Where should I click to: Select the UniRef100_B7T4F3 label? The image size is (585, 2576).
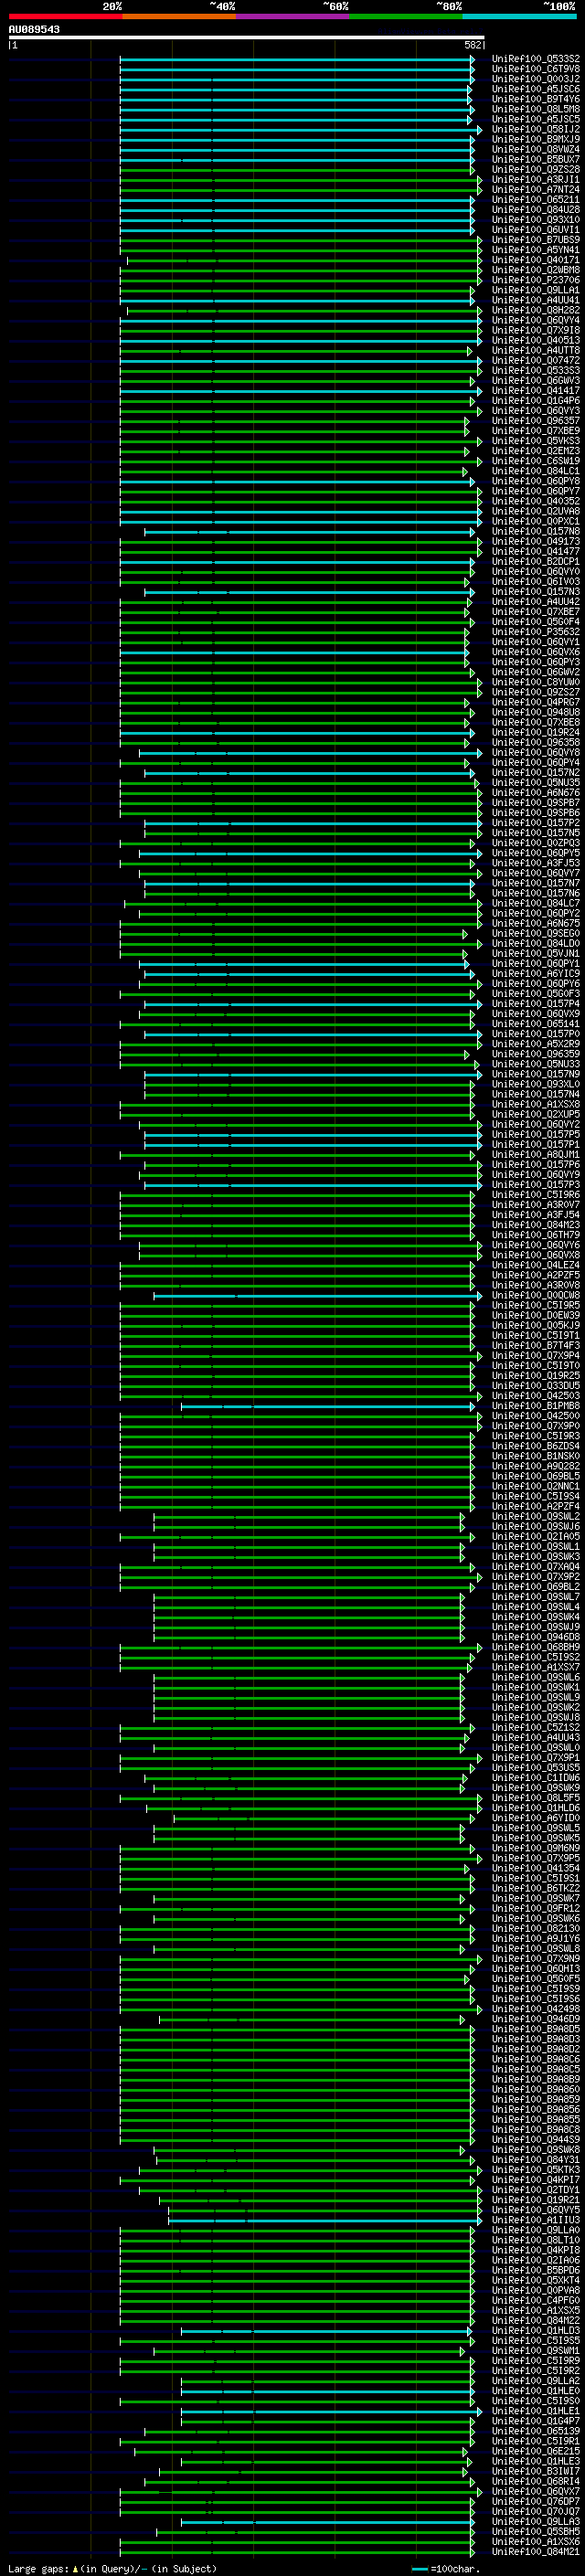(536, 1345)
